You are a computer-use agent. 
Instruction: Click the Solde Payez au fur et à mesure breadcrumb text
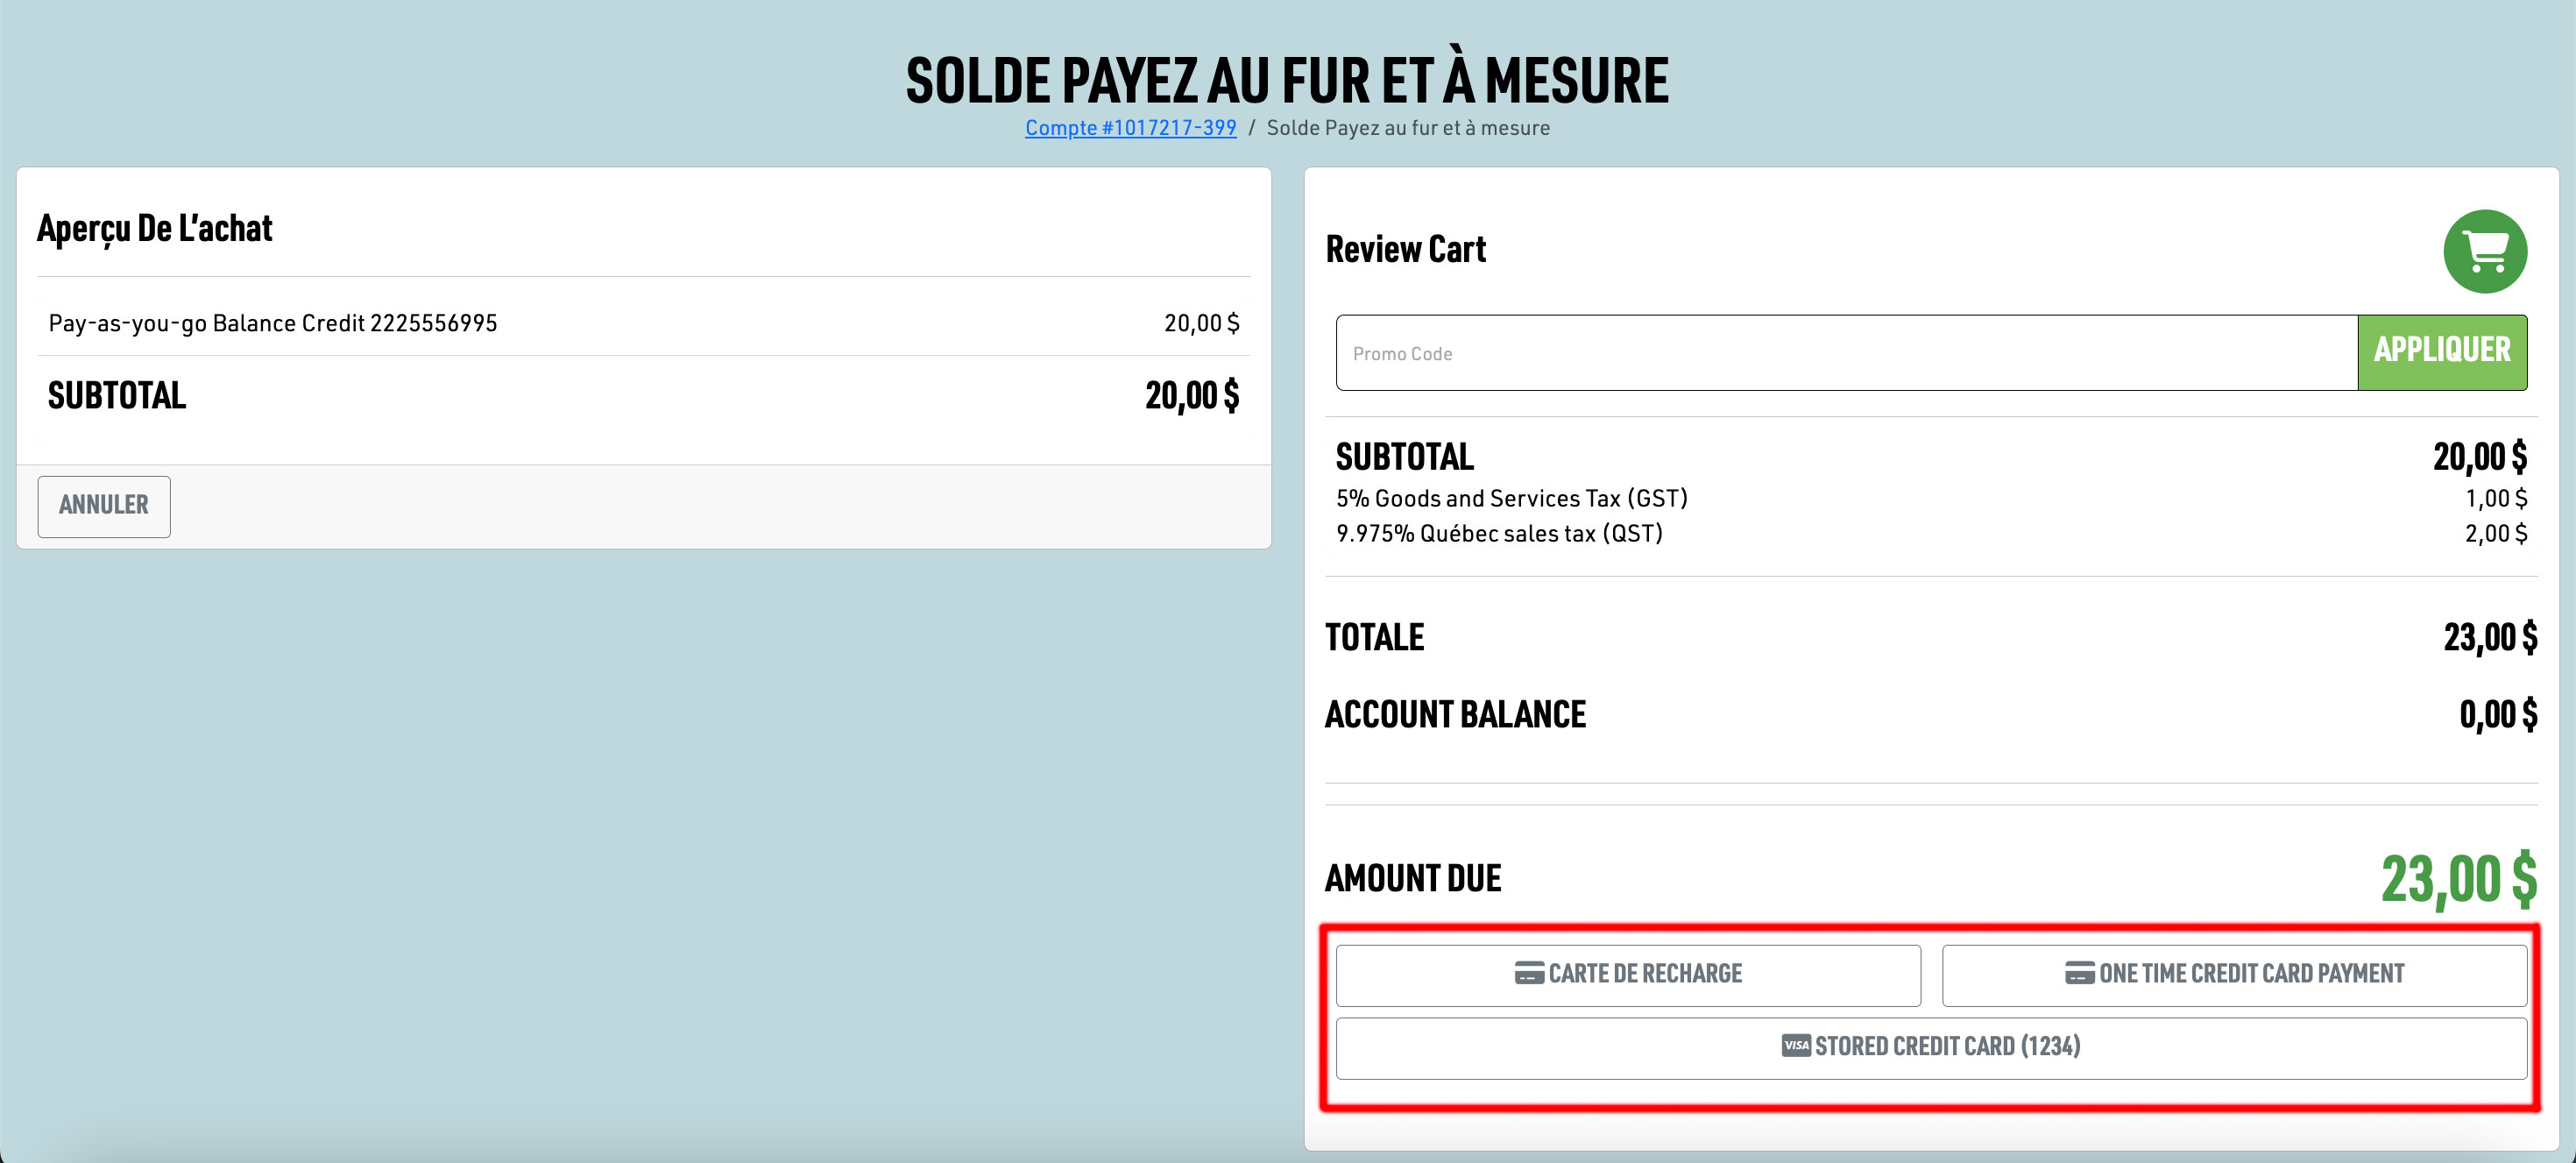click(x=1408, y=128)
